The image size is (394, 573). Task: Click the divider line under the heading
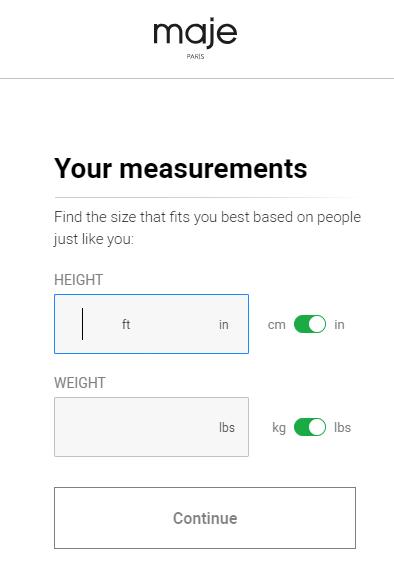205,197
